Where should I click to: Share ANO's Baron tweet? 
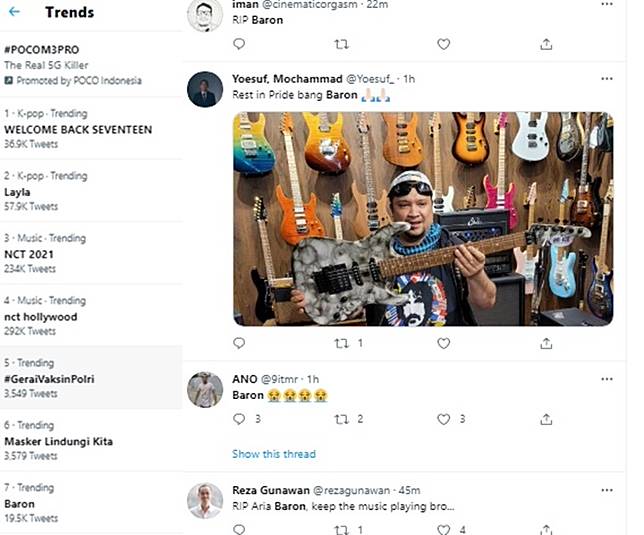pyautogui.click(x=546, y=420)
